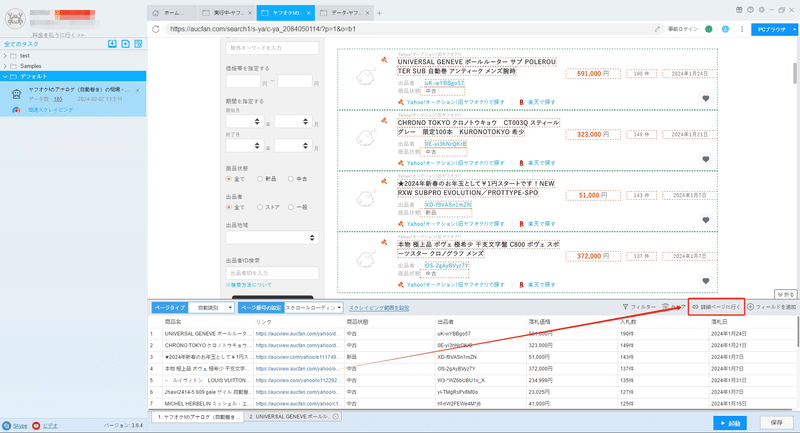Click the import task icon beside 全てのタスク
The height and width of the screenshot is (433, 800).
pyautogui.click(x=112, y=44)
